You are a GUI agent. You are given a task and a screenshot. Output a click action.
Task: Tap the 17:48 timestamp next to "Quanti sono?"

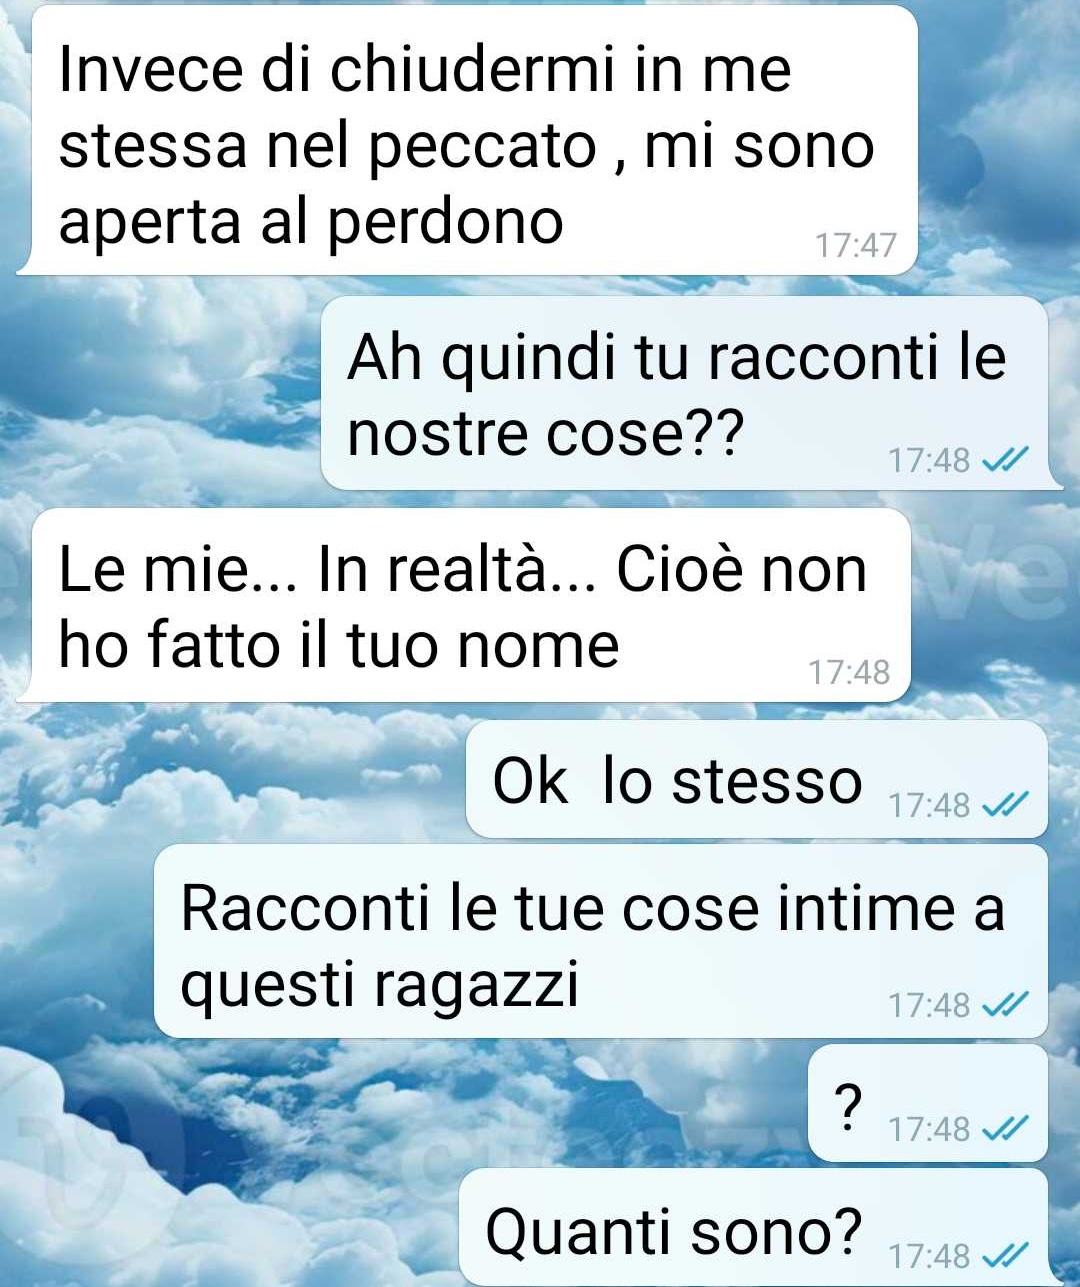point(929,1254)
